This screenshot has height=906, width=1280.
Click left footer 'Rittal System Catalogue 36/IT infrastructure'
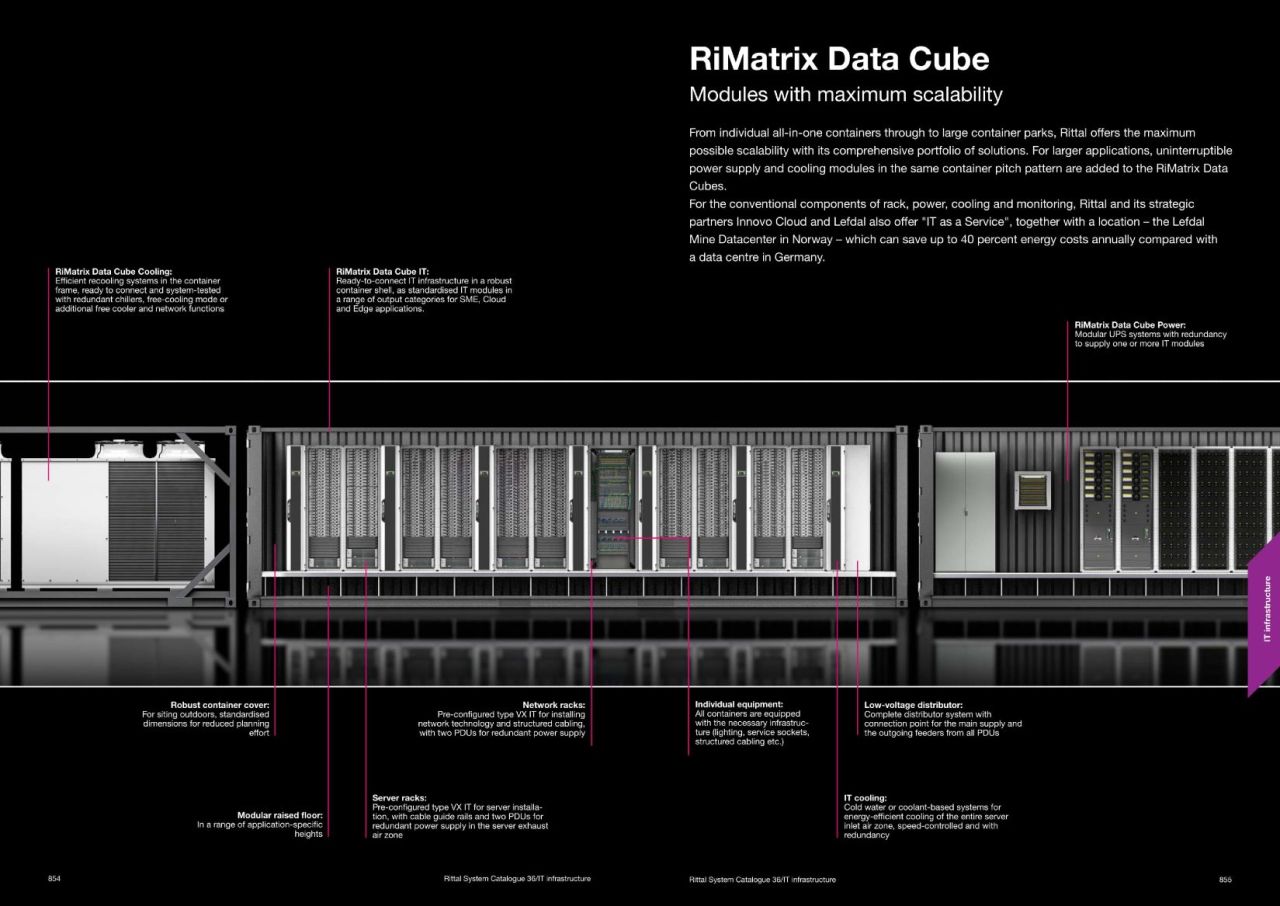[x=517, y=879]
